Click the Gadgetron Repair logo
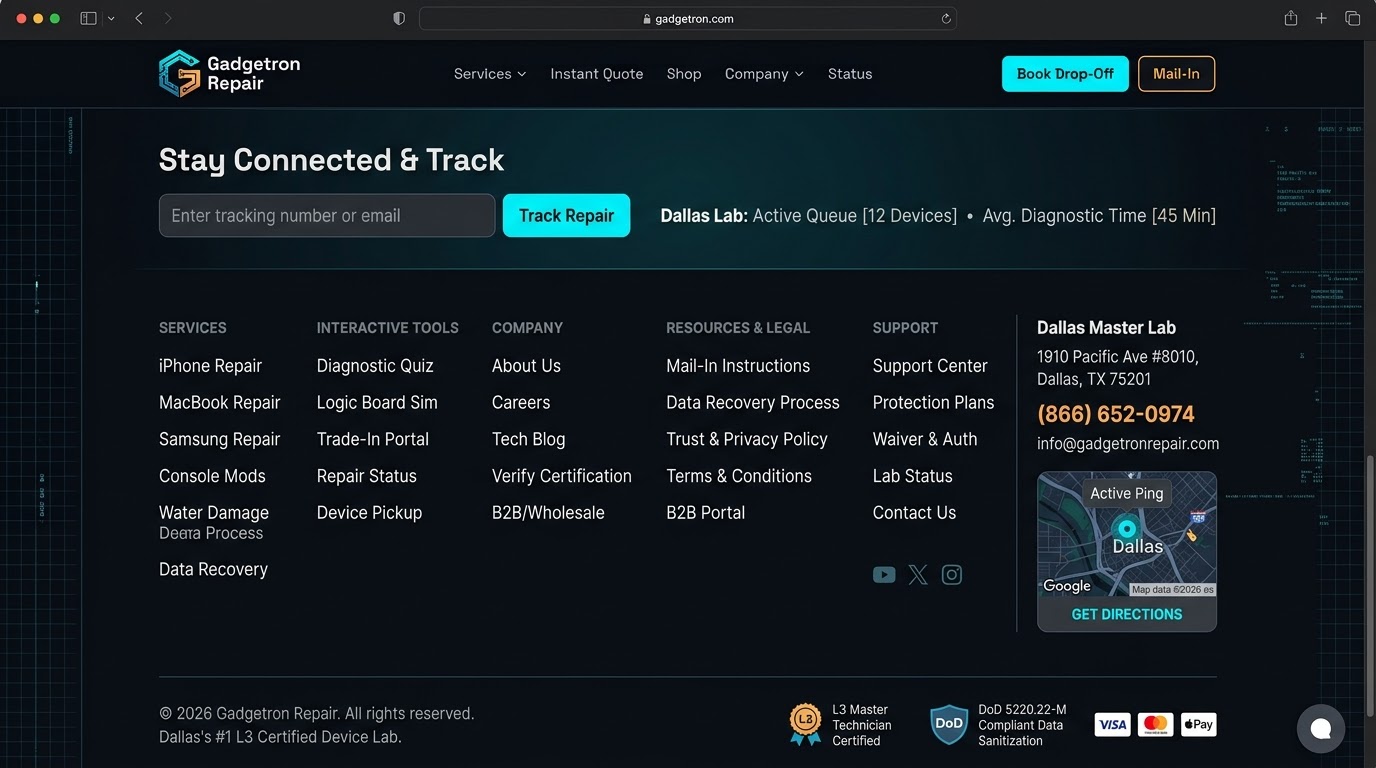 pyautogui.click(x=229, y=74)
